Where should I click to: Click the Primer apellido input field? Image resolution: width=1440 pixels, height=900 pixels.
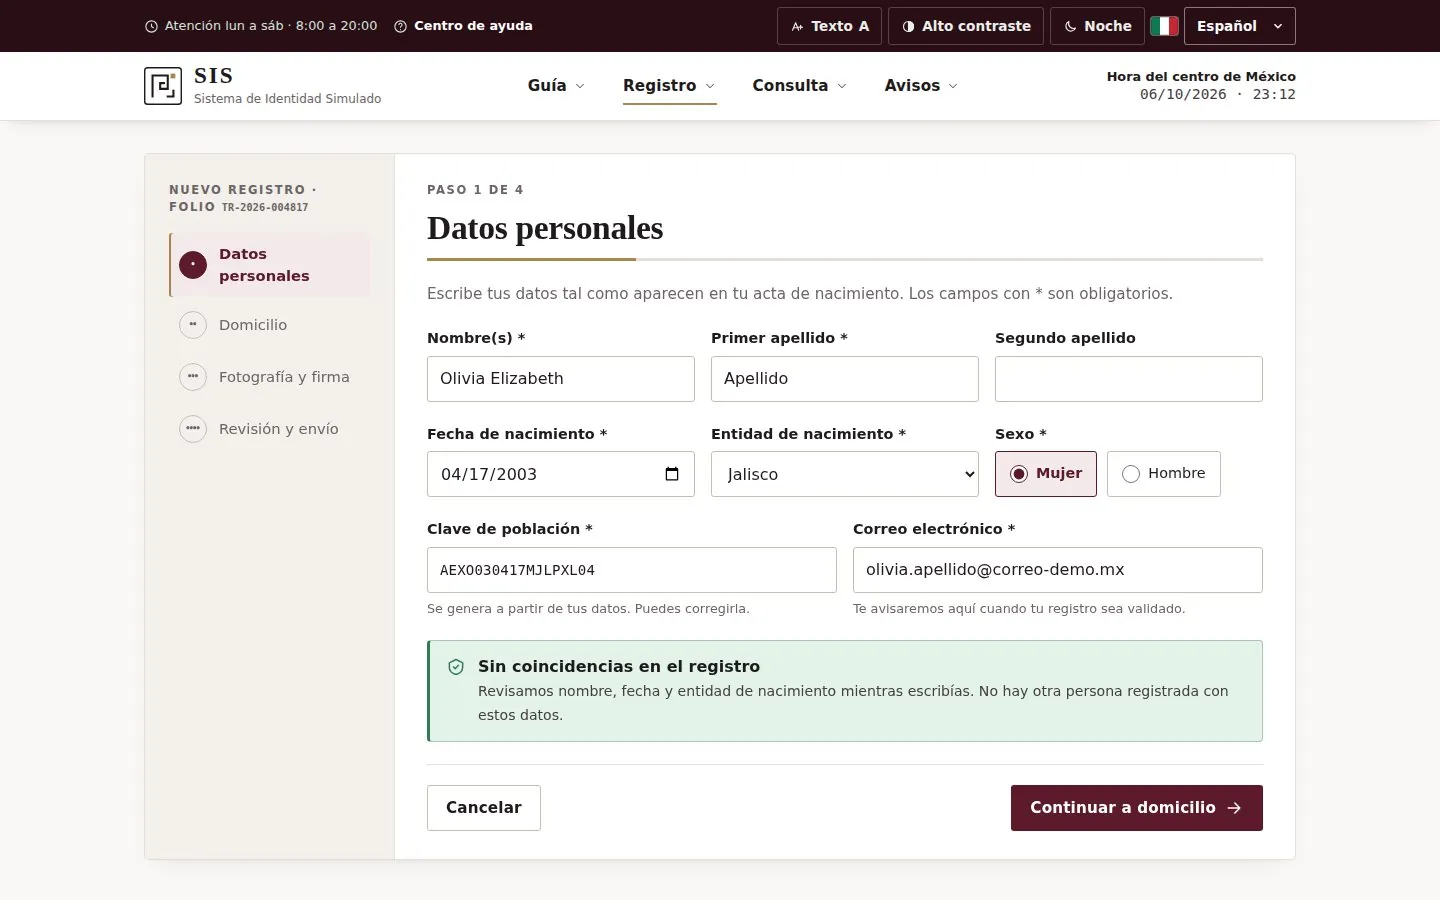coord(845,379)
